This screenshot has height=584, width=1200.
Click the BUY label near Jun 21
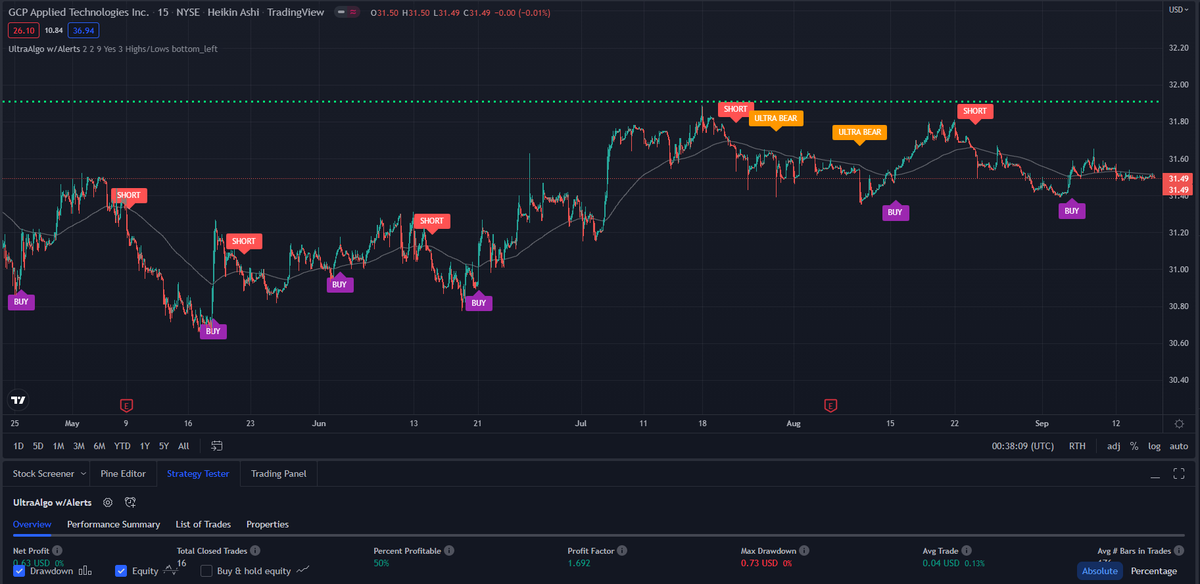478,302
